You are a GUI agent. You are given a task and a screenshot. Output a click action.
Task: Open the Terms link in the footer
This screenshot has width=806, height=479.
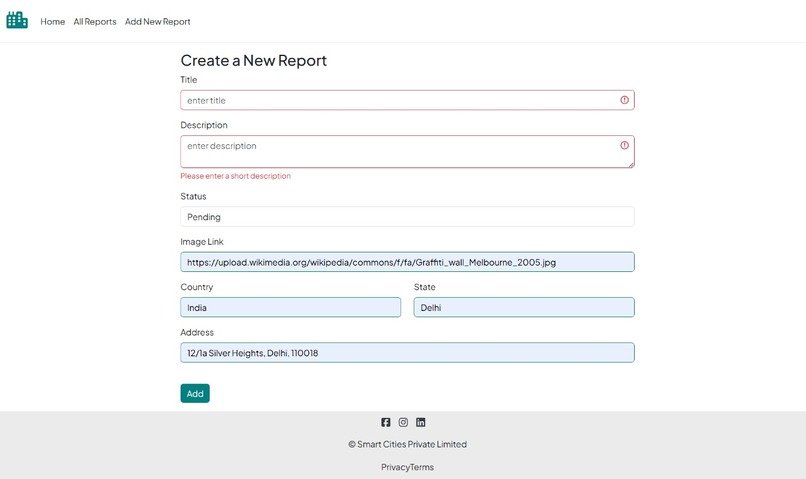click(422, 467)
